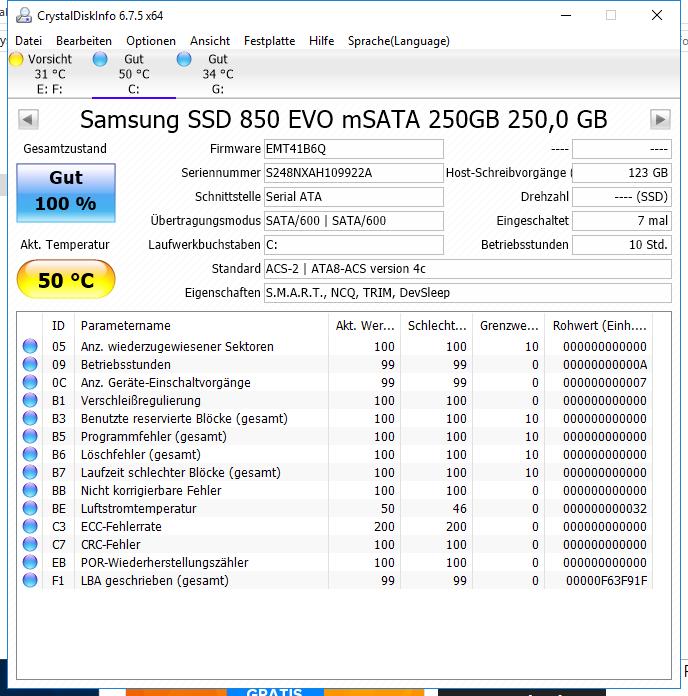Screen dimensions: 688x696
Task: Click status orb of LBA geschrieben row
Action: pyautogui.click(x=30, y=580)
